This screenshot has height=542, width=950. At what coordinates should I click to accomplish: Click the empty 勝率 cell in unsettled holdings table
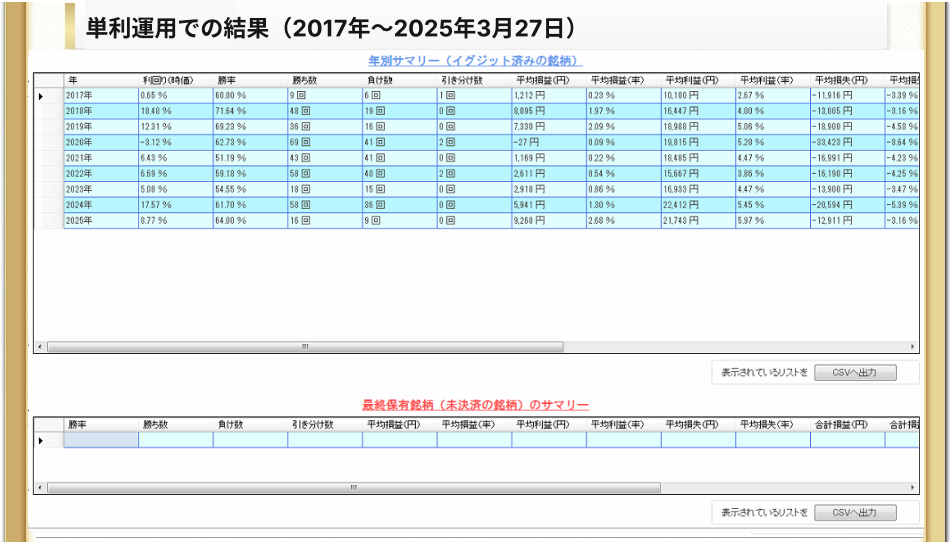[x=101, y=440]
